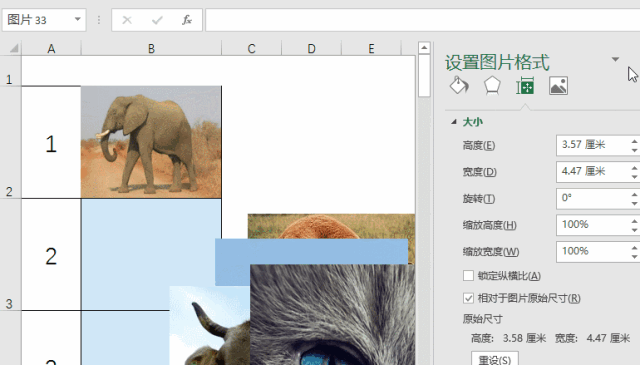Select column A header

coord(51,49)
